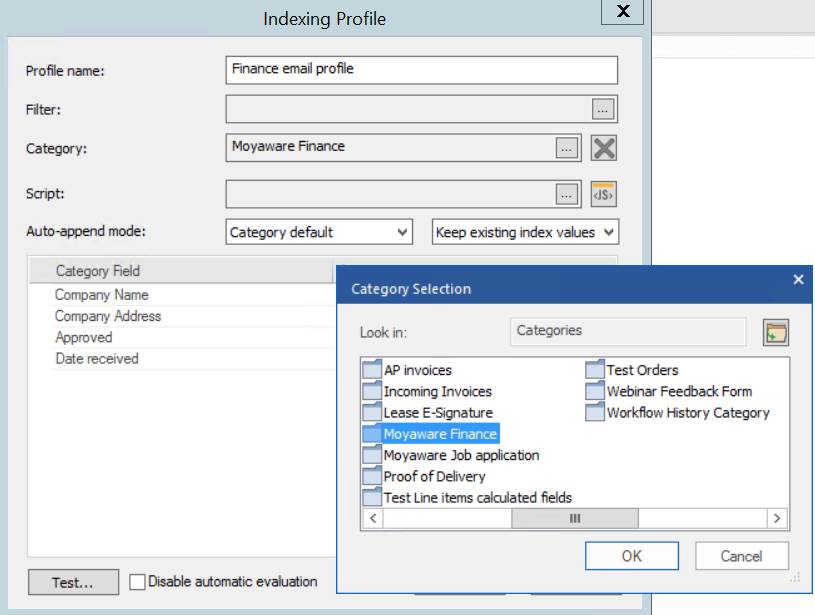Click the Moyaware Finance category icon
815x615 pixels.
pos(372,433)
